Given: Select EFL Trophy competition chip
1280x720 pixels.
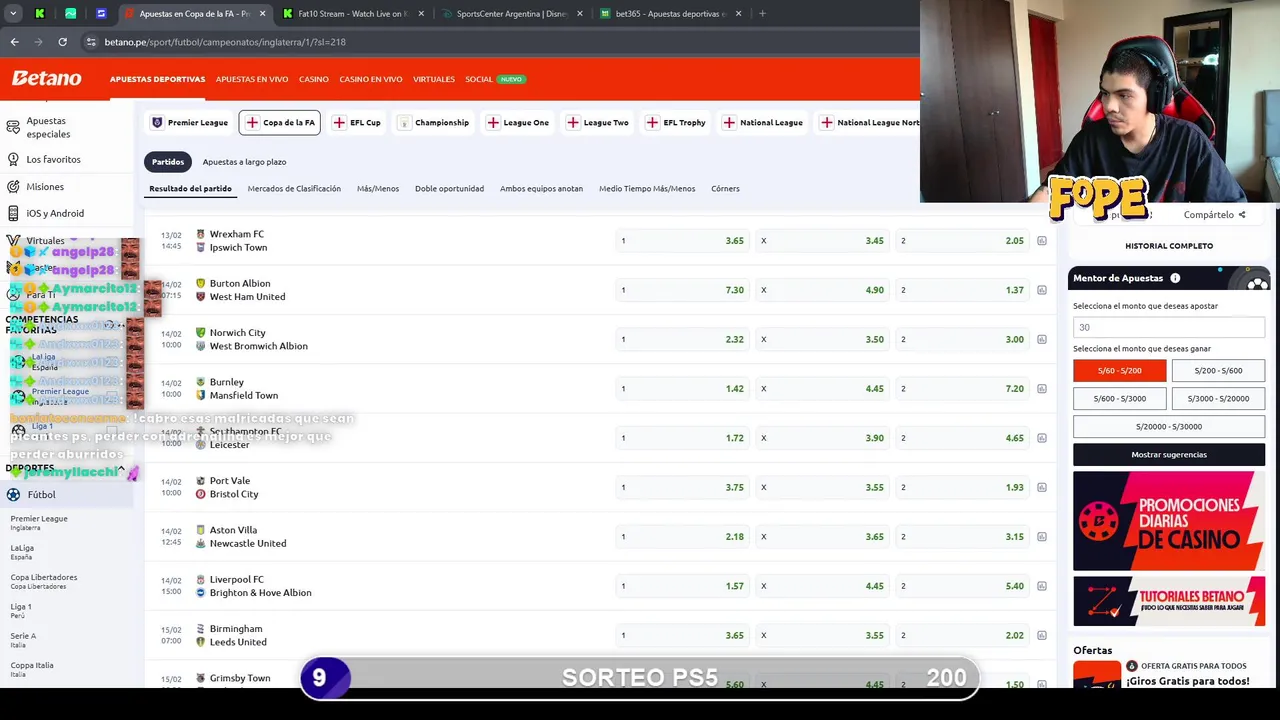Looking at the screenshot, I should coord(677,122).
